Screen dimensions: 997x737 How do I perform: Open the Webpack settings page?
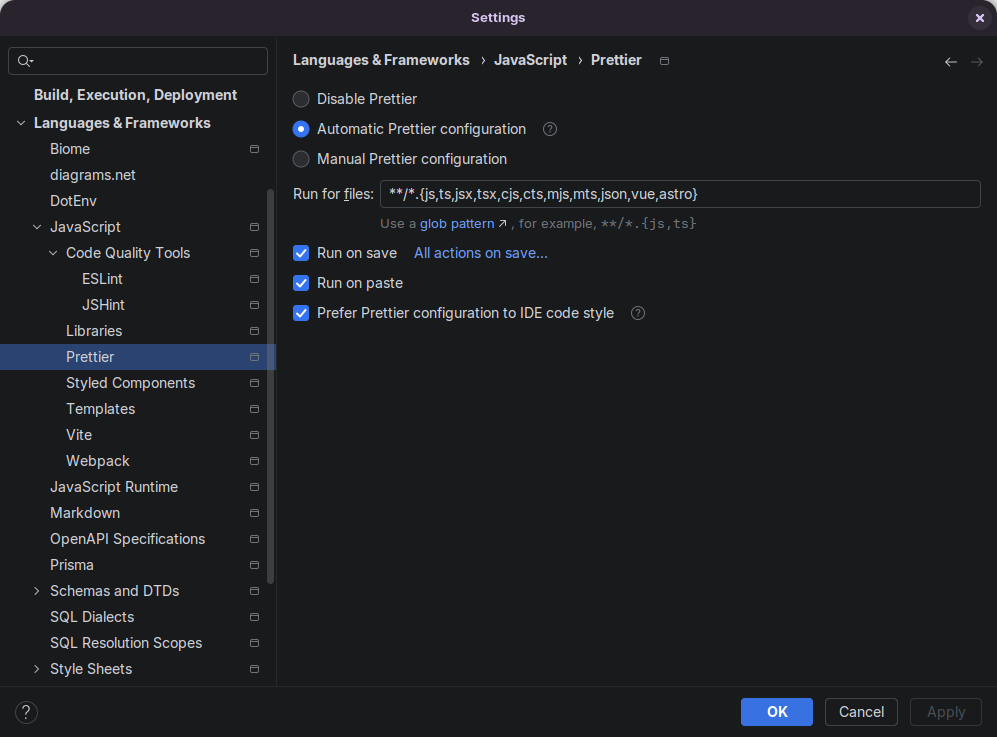click(x=97, y=461)
